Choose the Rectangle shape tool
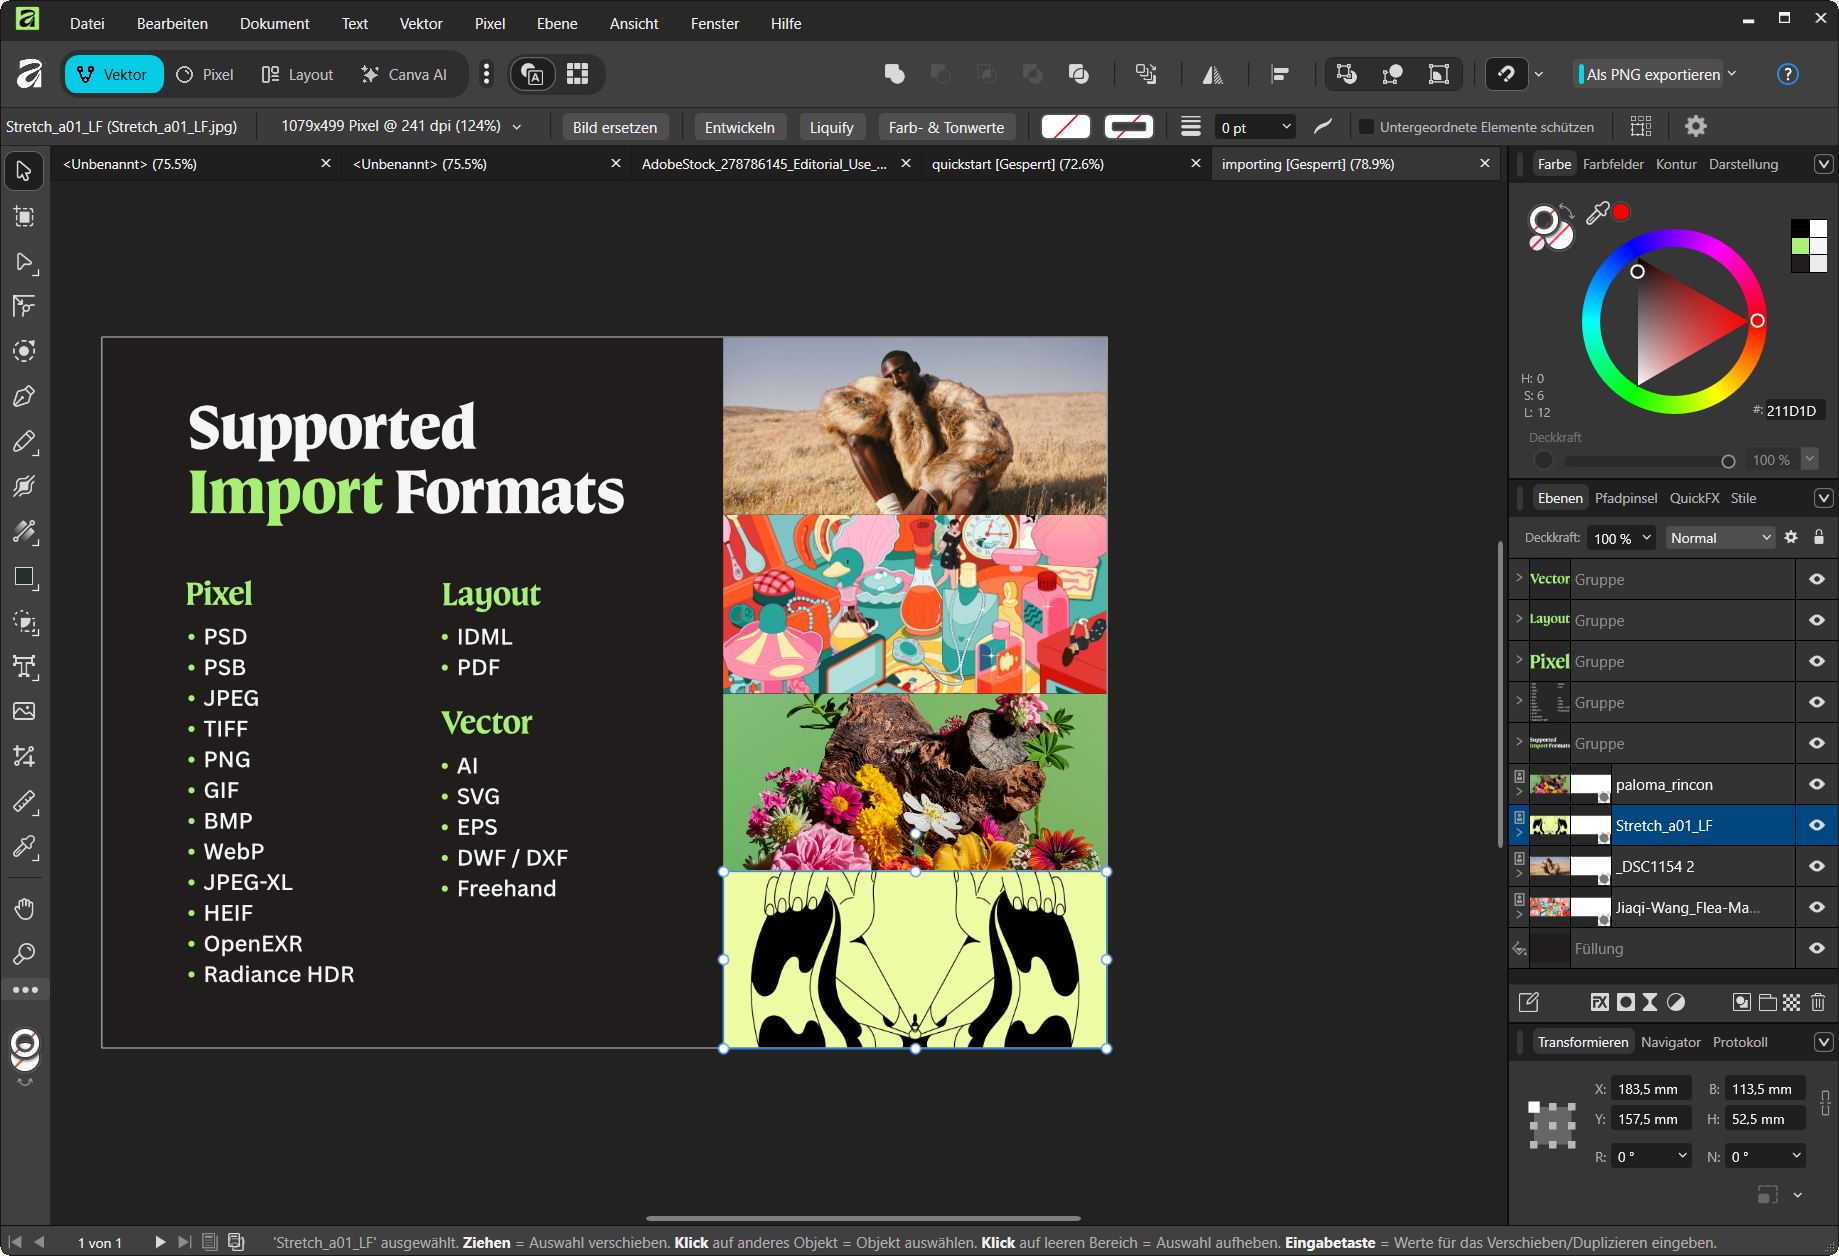Image resolution: width=1839 pixels, height=1256 pixels. click(24, 577)
